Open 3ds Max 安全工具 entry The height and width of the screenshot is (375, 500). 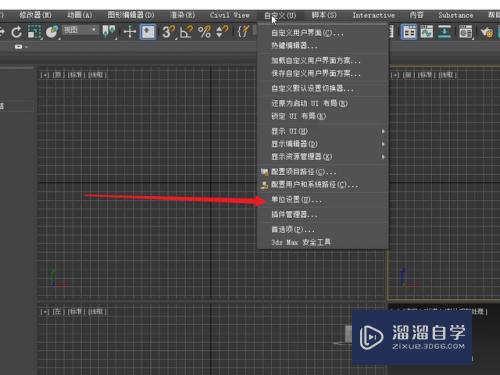coord(323,242)
